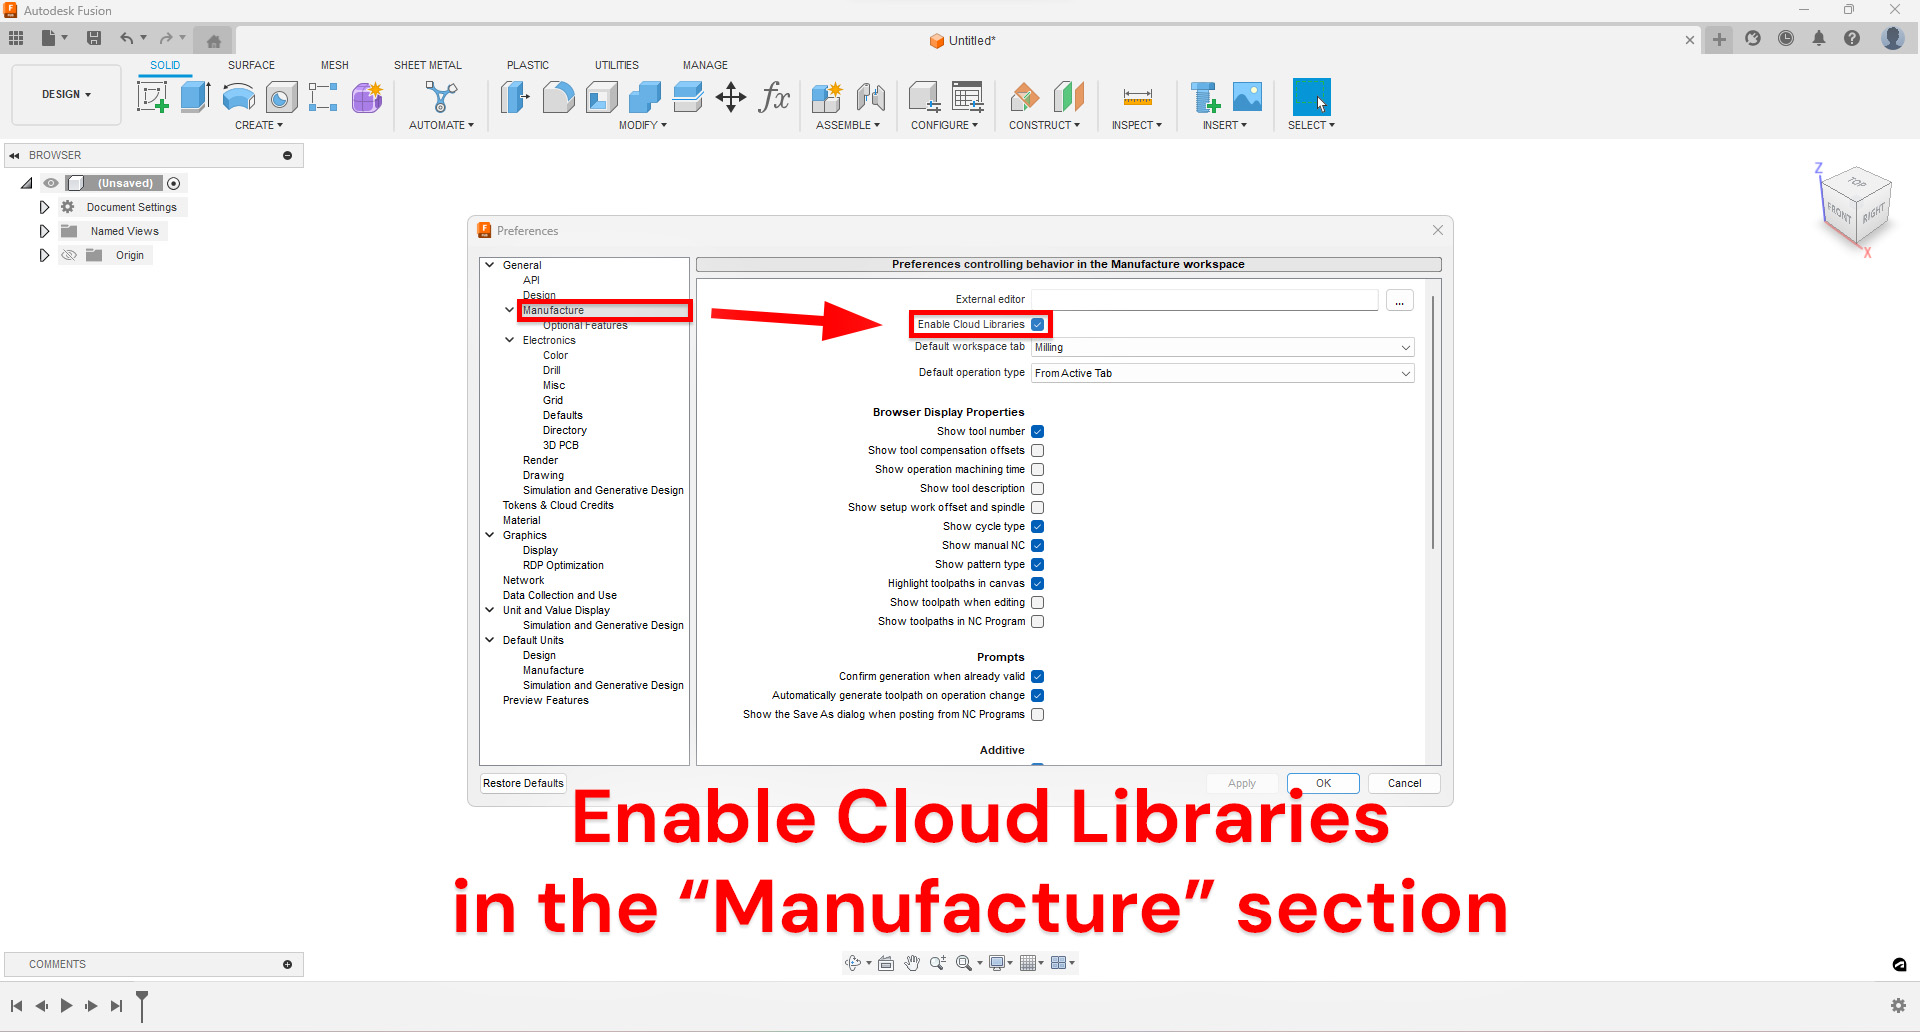Click the Extrude tool icon
Image resolution: width=1920 pixels, height=1032 pixels.
coord(195,97)
